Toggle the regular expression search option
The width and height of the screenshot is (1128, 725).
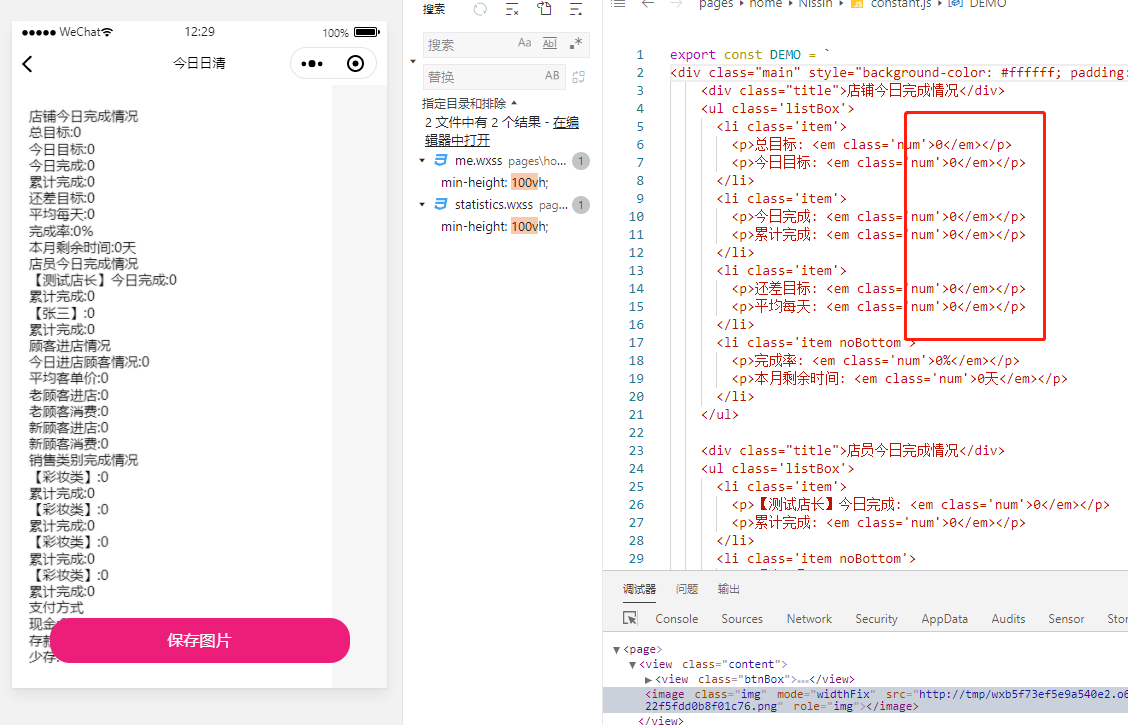coord(576,43)
